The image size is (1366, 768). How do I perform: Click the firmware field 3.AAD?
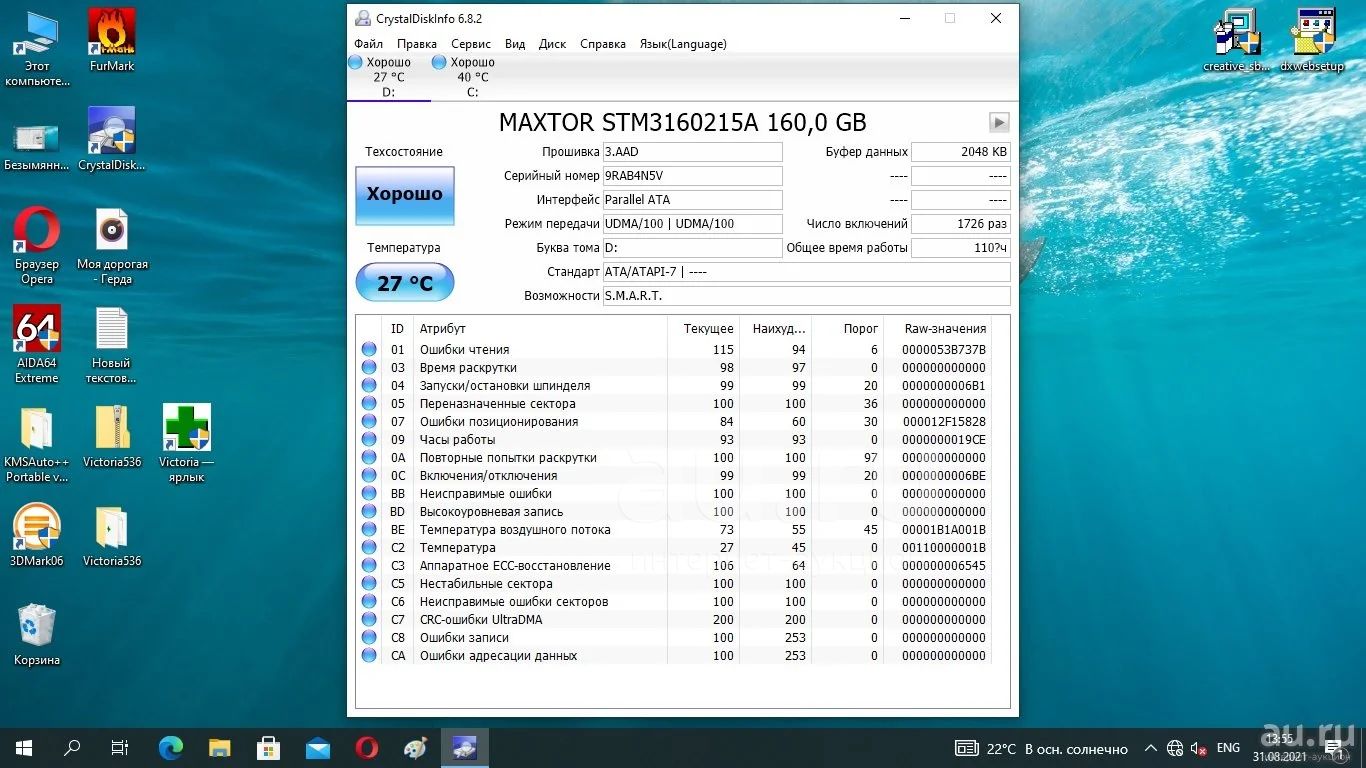tap(692, 152)
